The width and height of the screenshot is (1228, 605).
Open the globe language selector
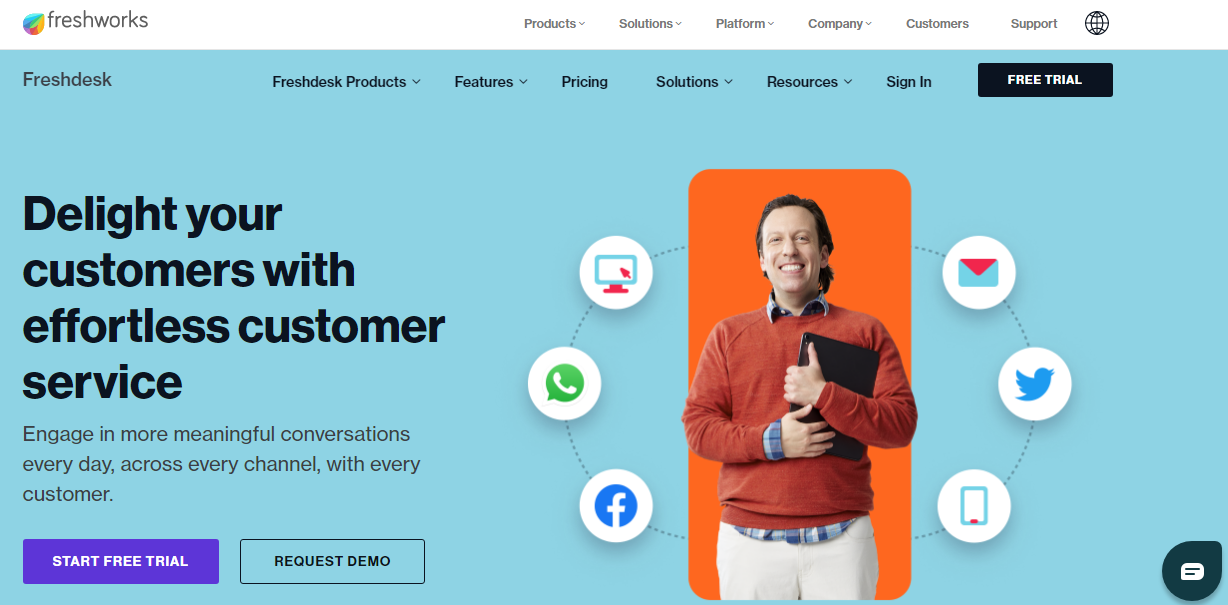tap(1097, 23)
